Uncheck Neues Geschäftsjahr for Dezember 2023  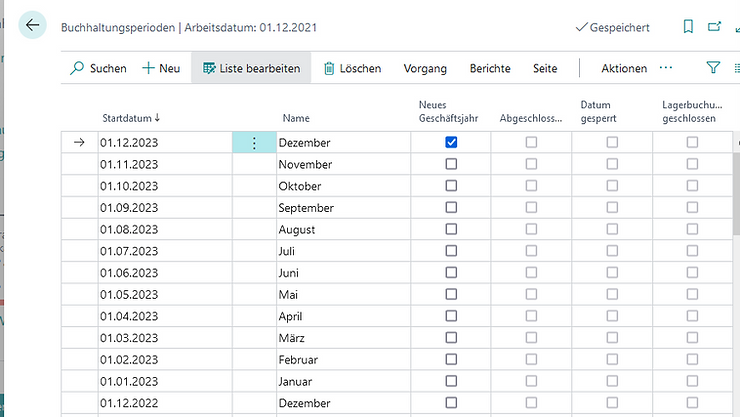click(451, 143)
